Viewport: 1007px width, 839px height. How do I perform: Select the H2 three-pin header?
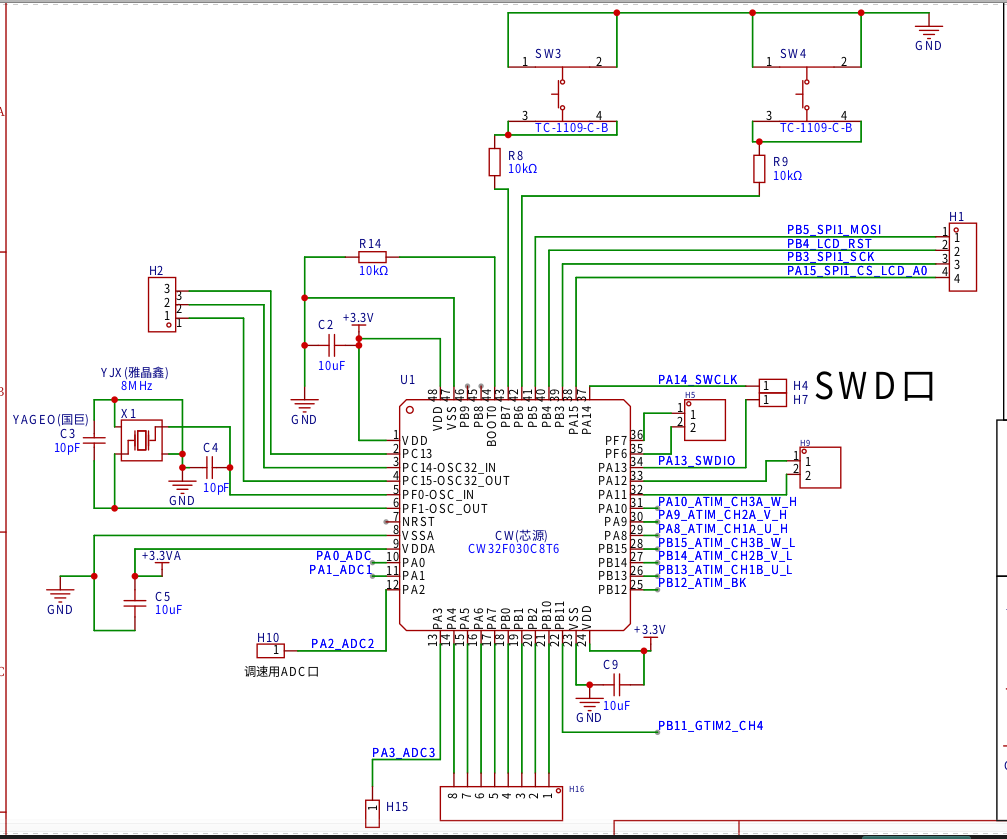pos(162,305)
